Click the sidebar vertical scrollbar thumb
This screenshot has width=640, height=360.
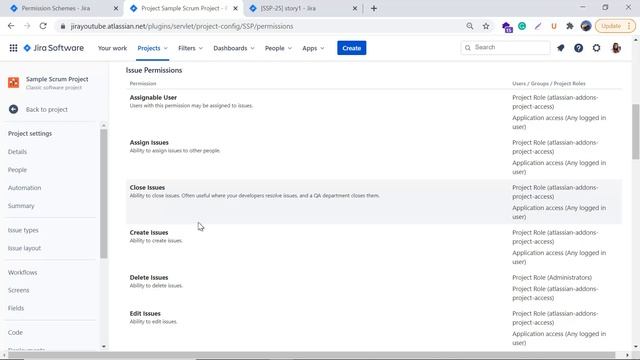pyautogui.click(x=104, y=193)
